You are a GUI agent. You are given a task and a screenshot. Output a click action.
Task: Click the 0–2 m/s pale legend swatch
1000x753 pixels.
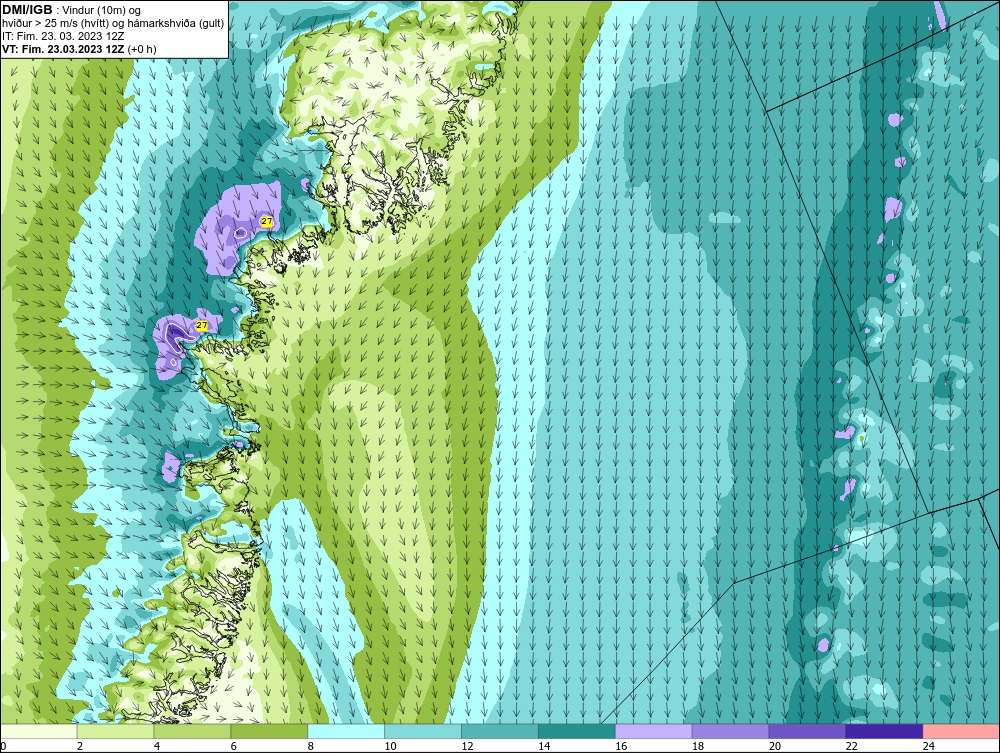(x=39, y=731)
